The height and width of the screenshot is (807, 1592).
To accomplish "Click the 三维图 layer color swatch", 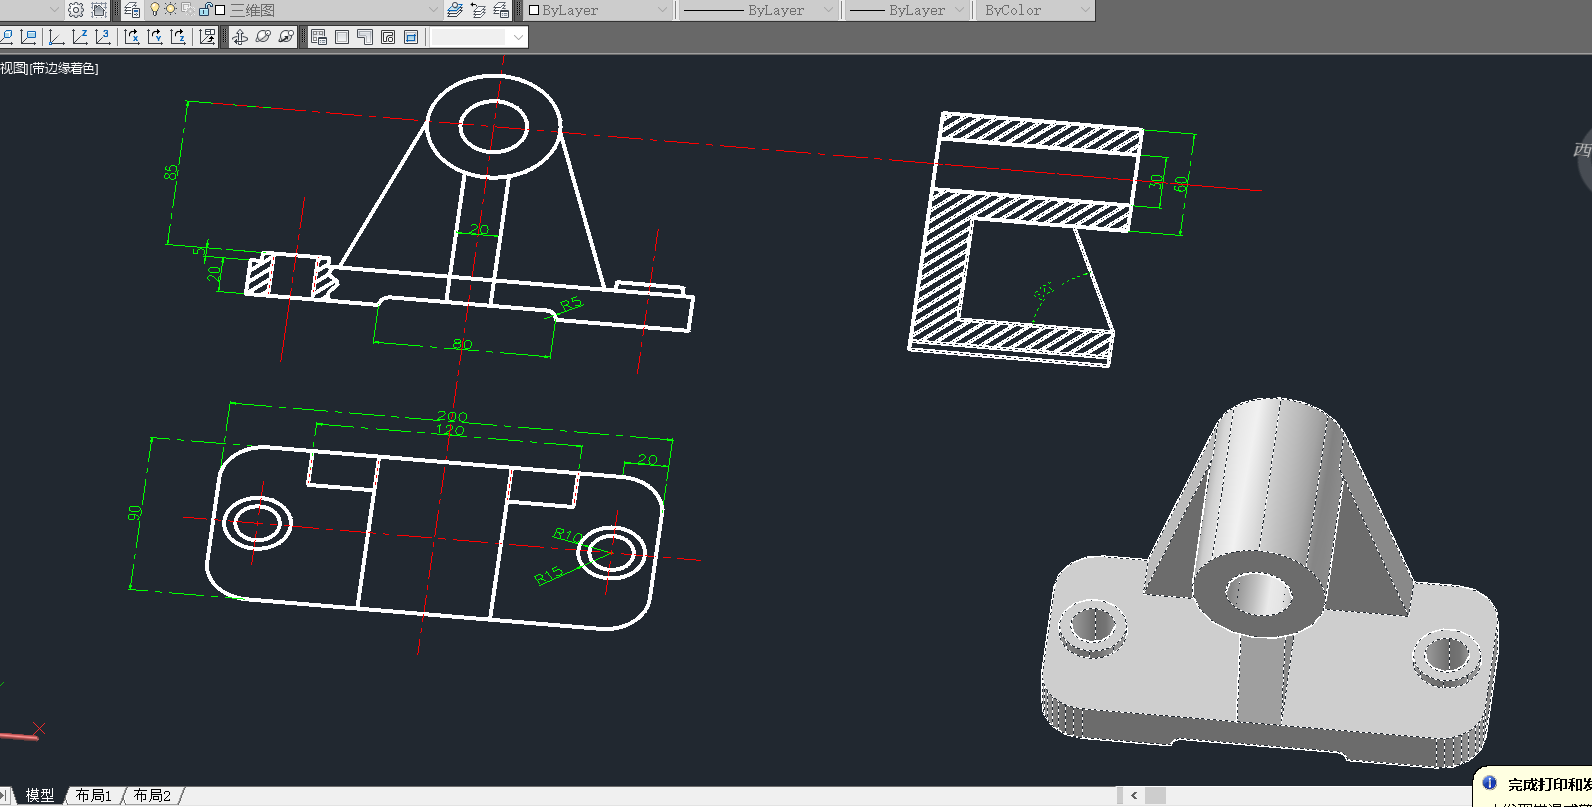I will [x=220, y=10].
